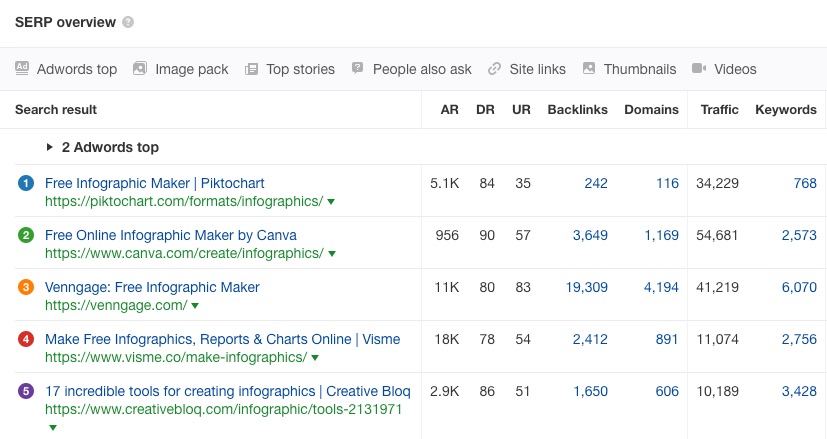Click the Site links chain icon
This screenshot has width=827, height=439.
point(494,69)
